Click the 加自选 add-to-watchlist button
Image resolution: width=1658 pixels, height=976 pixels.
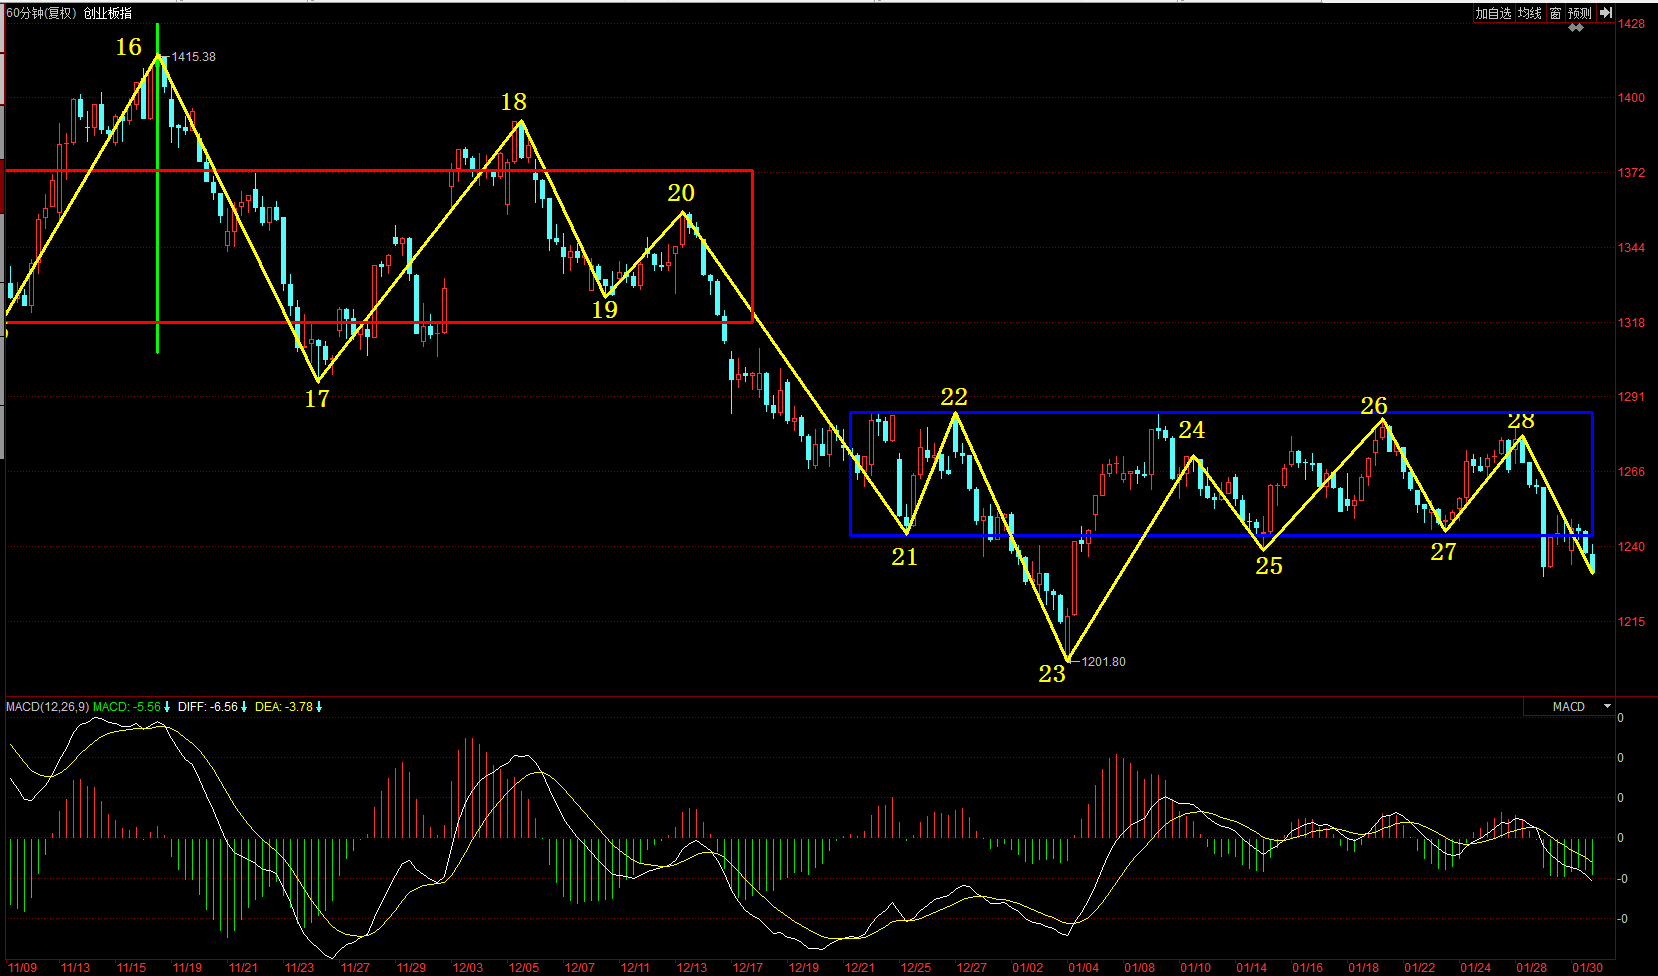(1493, 13)
